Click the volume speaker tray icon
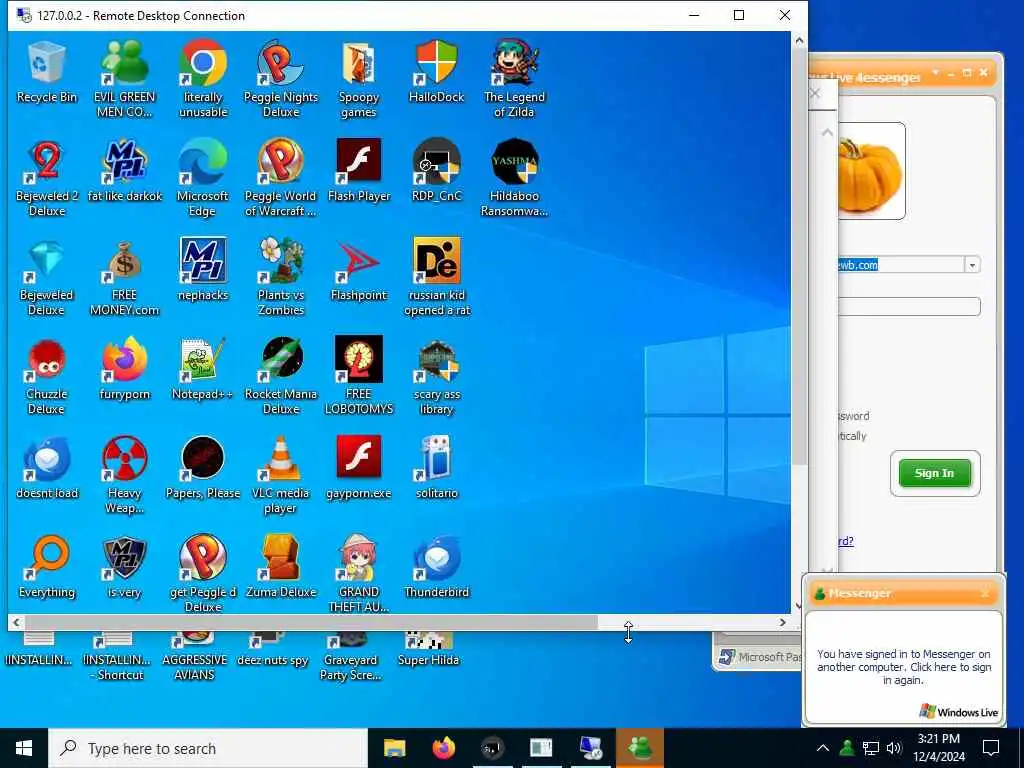 tap(894, 748)
